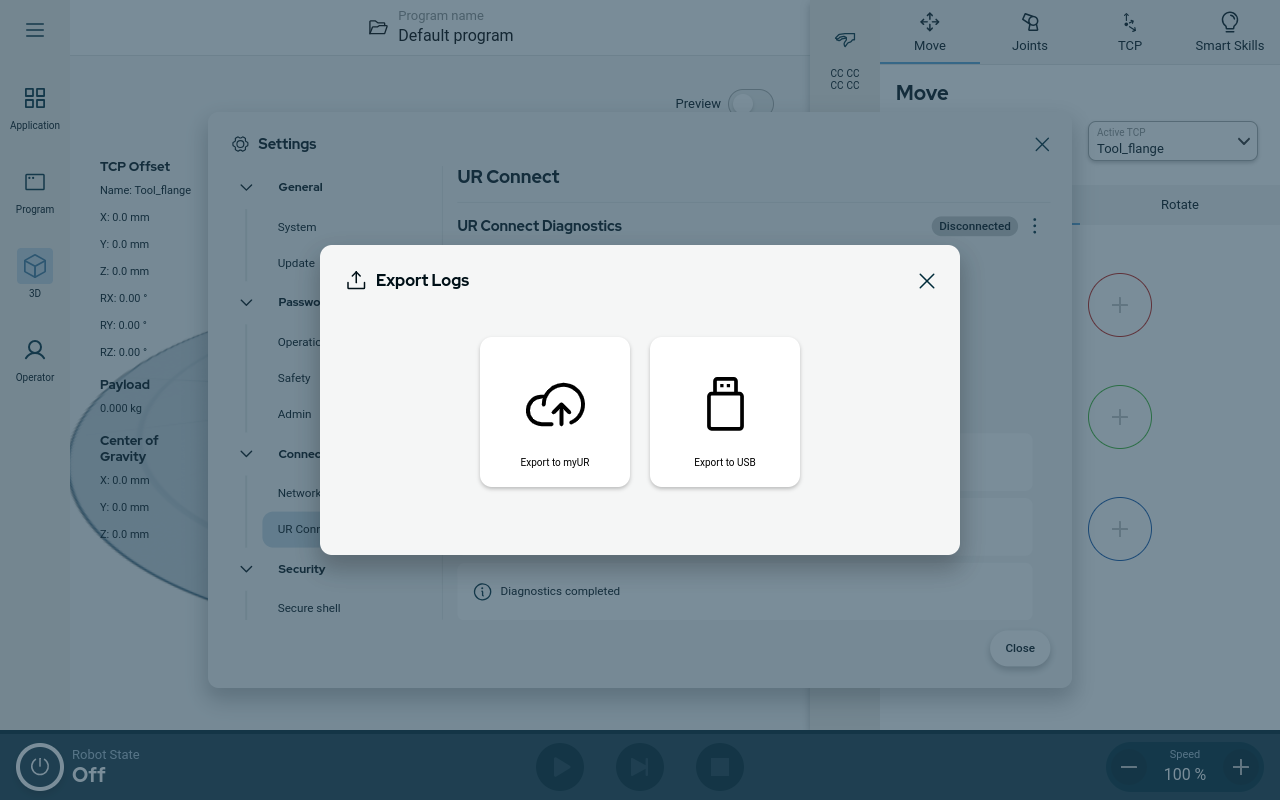The height and width of the screenshot is (800, 1280).
Task: Select the 3D view icon
Action: pyautogui.click(x=35, y=267)
